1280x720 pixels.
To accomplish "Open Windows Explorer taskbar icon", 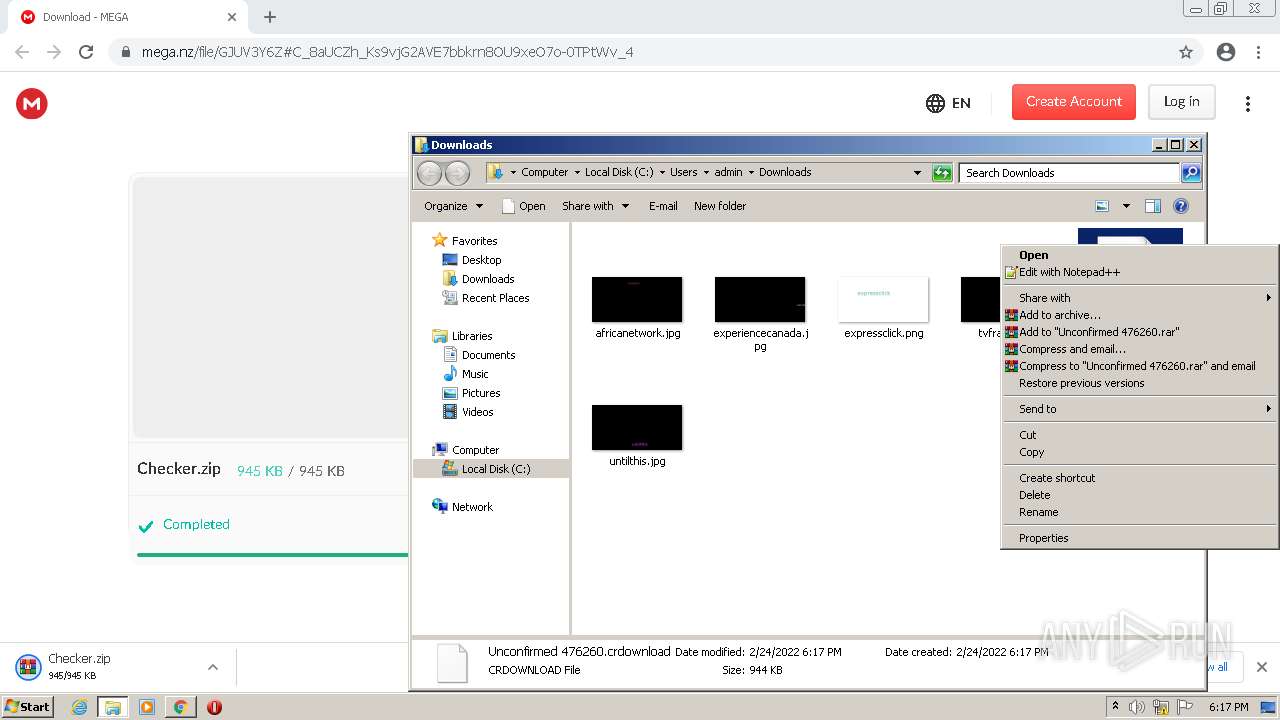I will 113,707.
